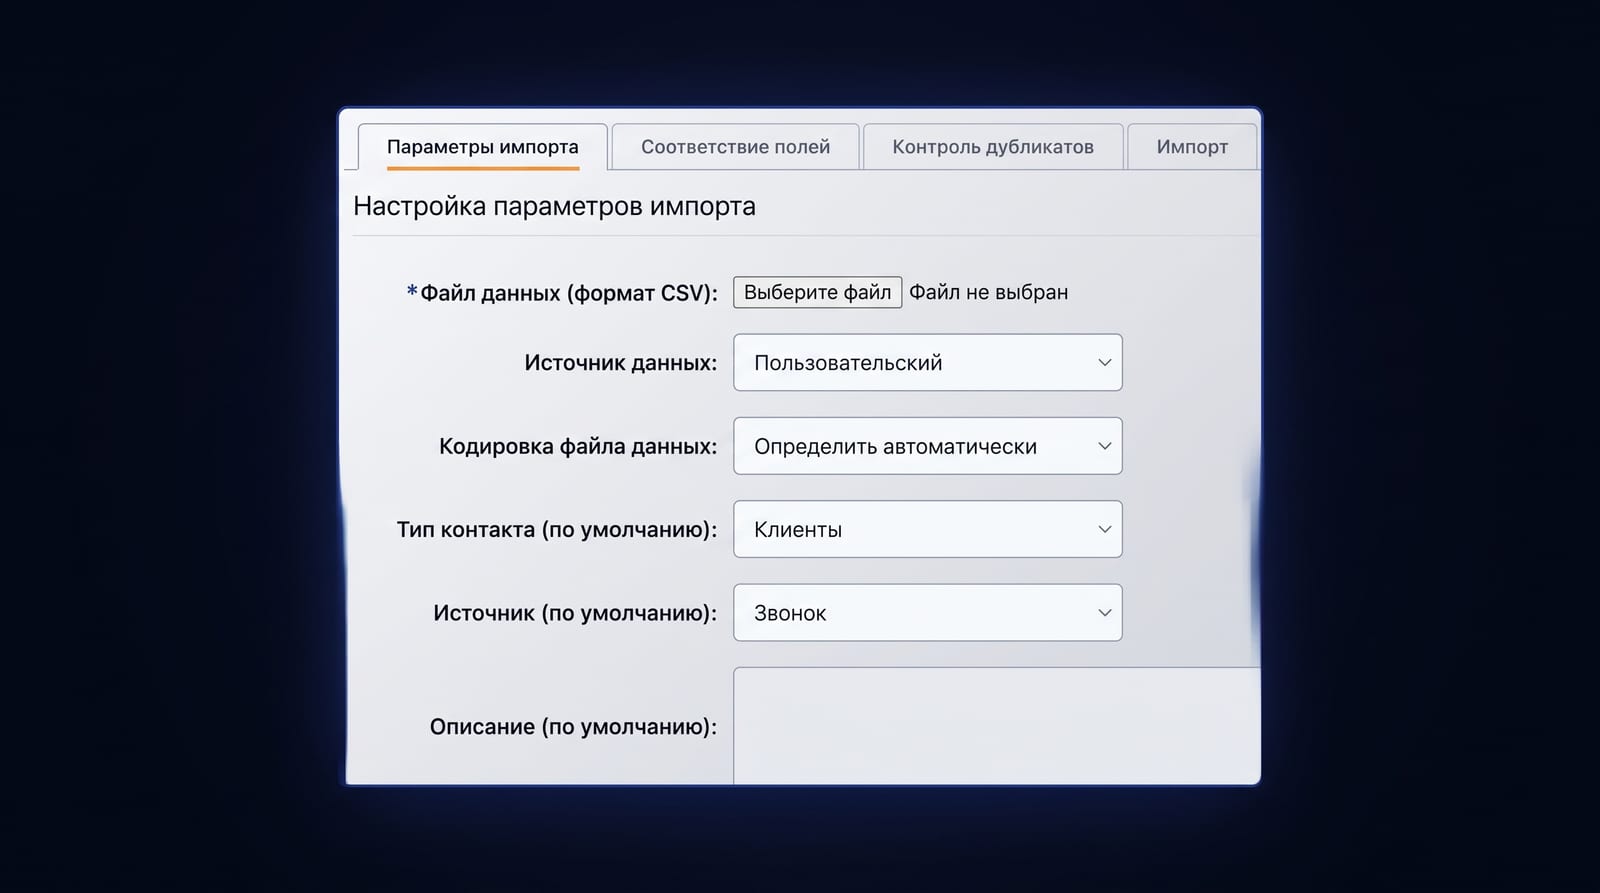The image size is (1600, 893).
Task: Click inside the Описание (по умолчанию) text area
Action: coord(997,726)
